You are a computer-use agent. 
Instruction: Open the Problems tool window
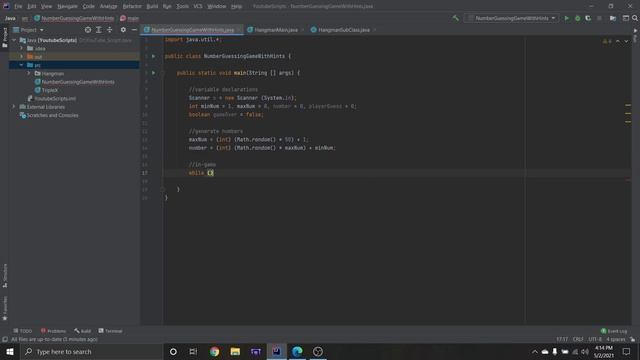point(53,331)
